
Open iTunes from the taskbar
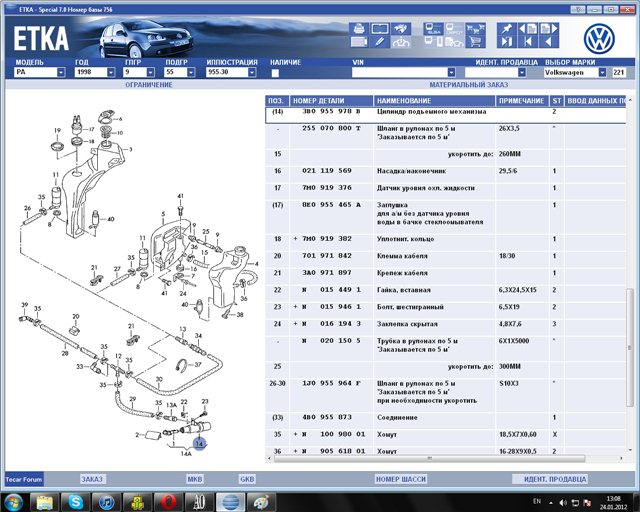[x=106, y=503]
